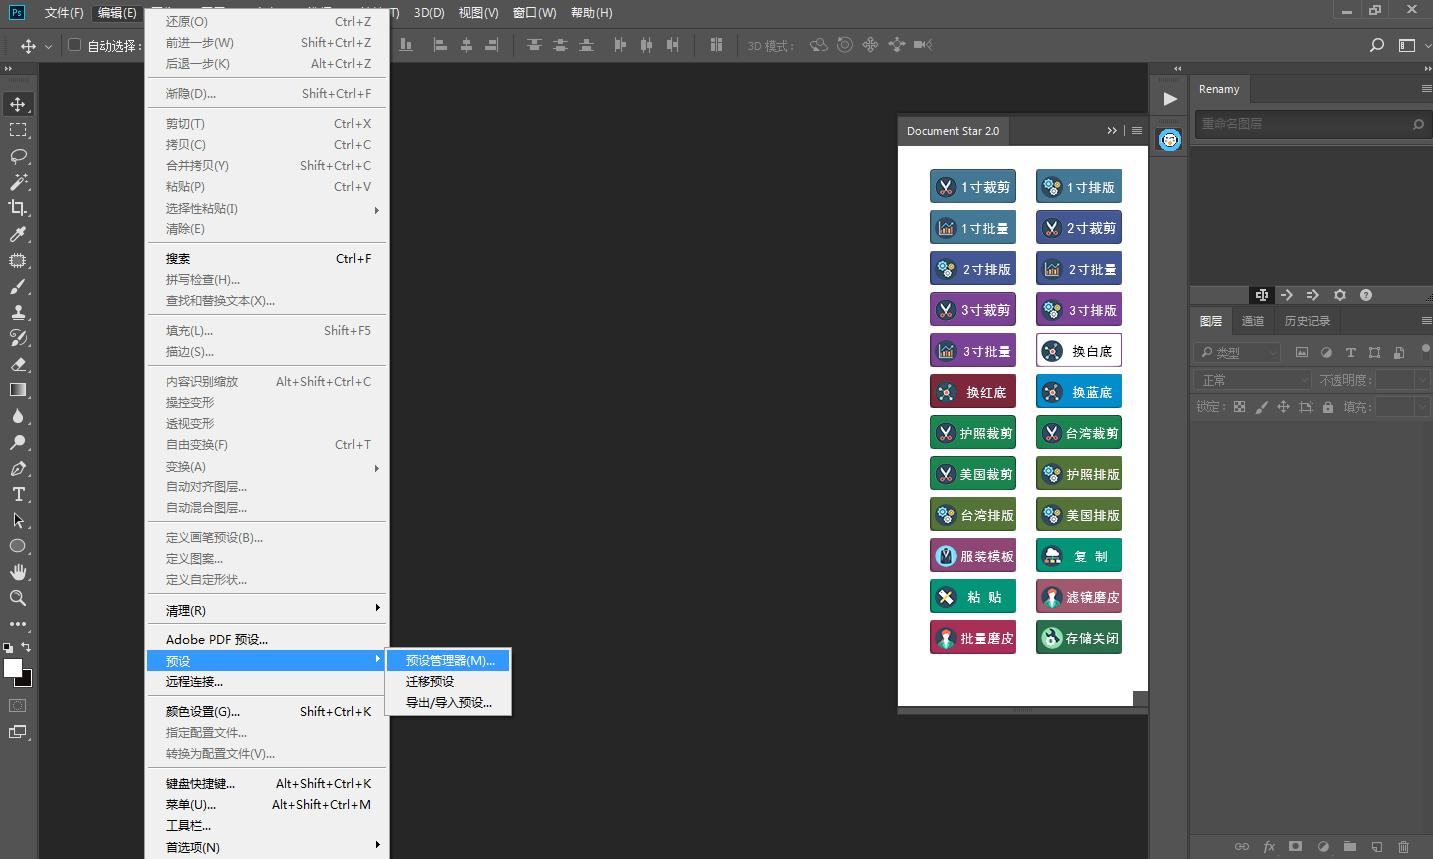1433x859 pixels.
Task: Select the Lasso tool
Action: point(18,156)
